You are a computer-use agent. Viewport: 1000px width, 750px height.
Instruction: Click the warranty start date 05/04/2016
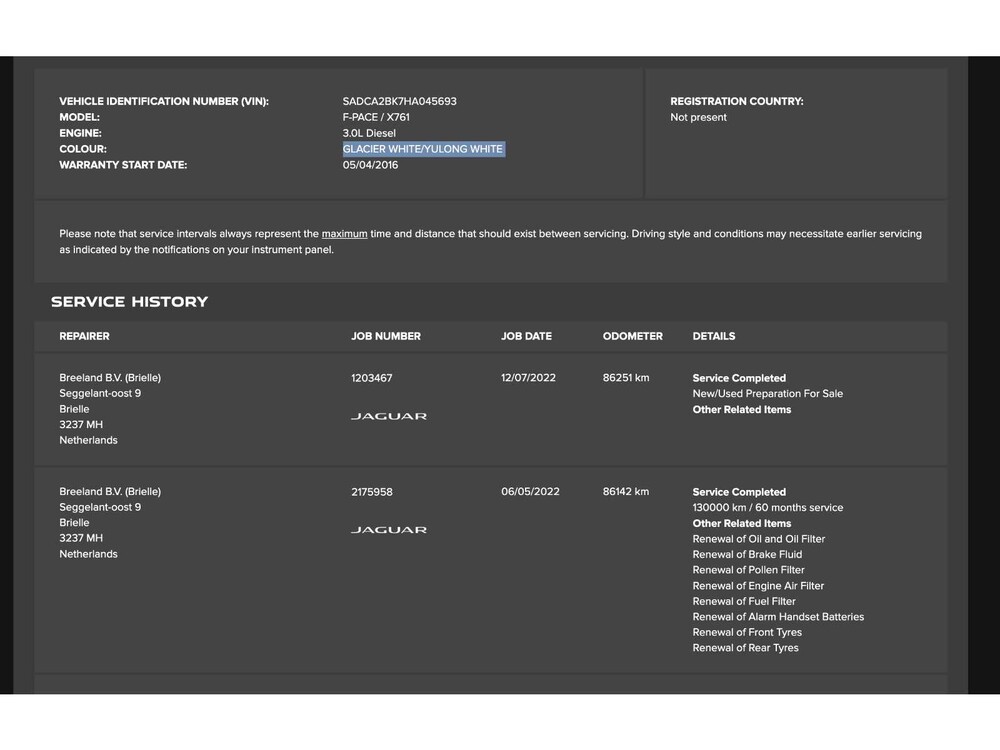[x=370, y=165]
